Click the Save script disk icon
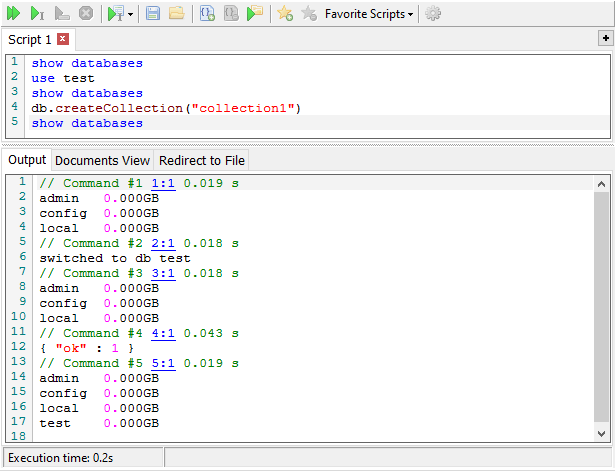Viewport: 615px width, 471px height. [153, 14]
